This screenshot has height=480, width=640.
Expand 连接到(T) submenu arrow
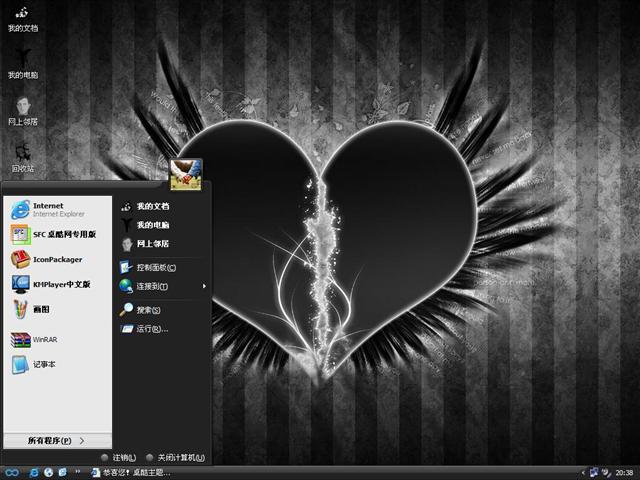point(204,286)
